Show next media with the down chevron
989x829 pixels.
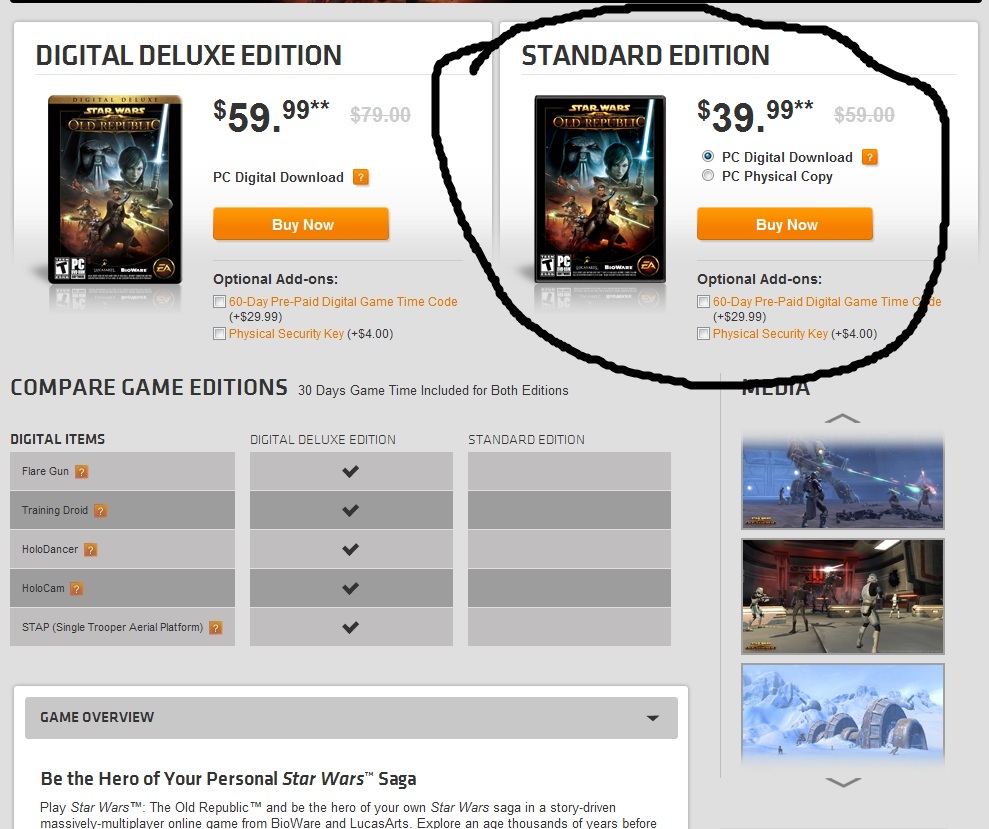[843, 782]
